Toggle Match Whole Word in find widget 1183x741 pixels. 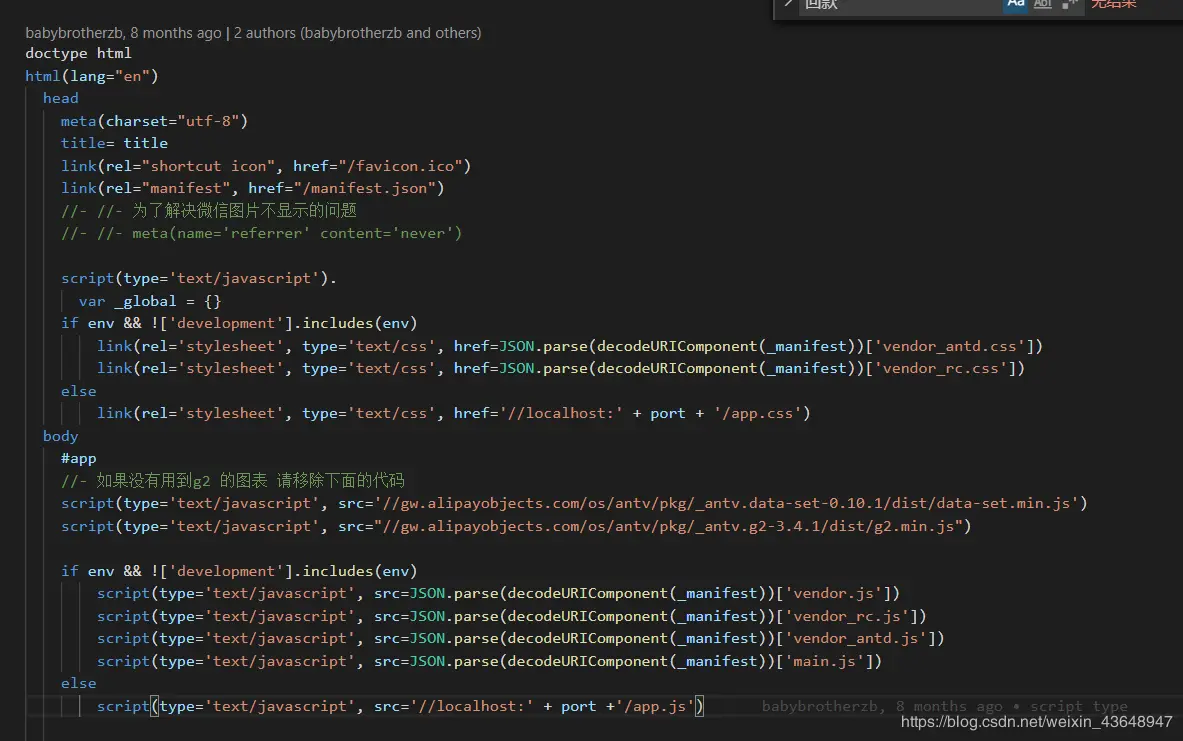pos(1043,4)
